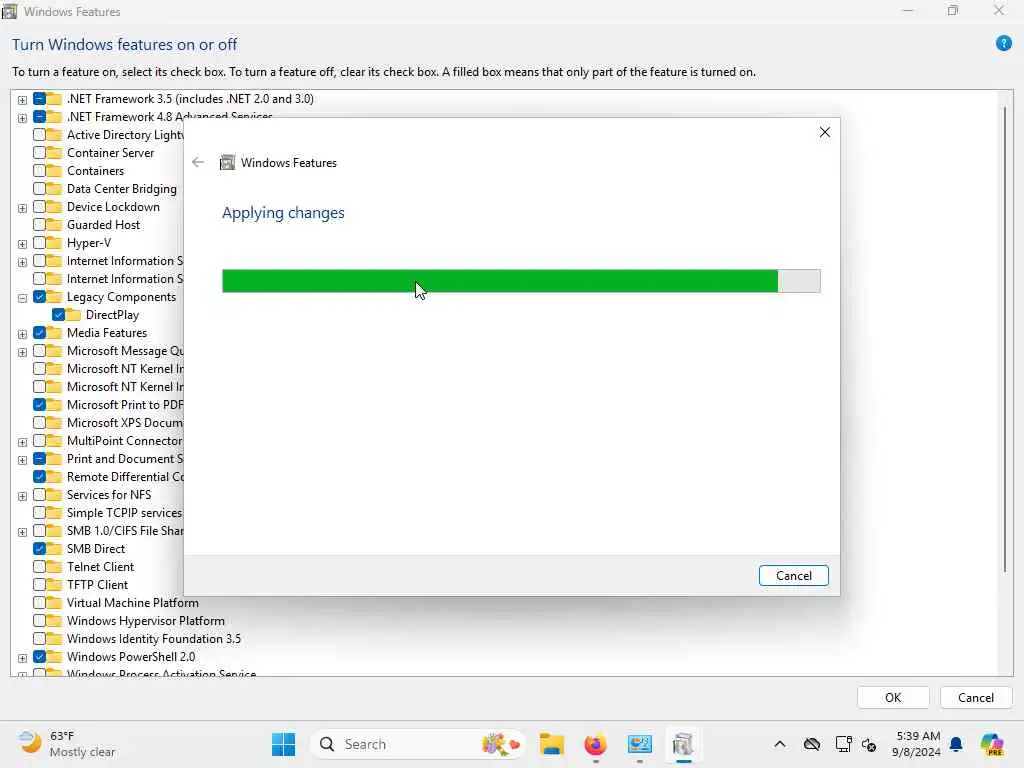Expand Device Lockdown node
The width and height of the screenshot is (1024, 768).
click(22, 208)
